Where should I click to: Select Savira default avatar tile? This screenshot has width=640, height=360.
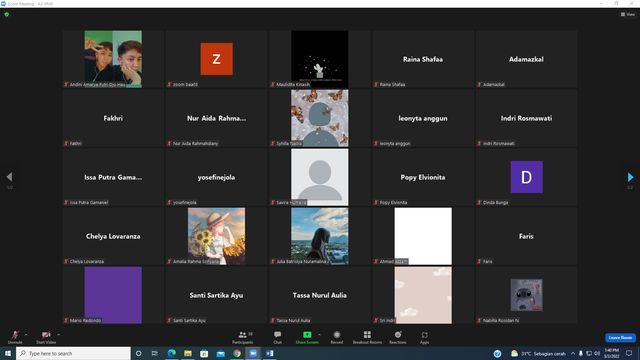320,177
